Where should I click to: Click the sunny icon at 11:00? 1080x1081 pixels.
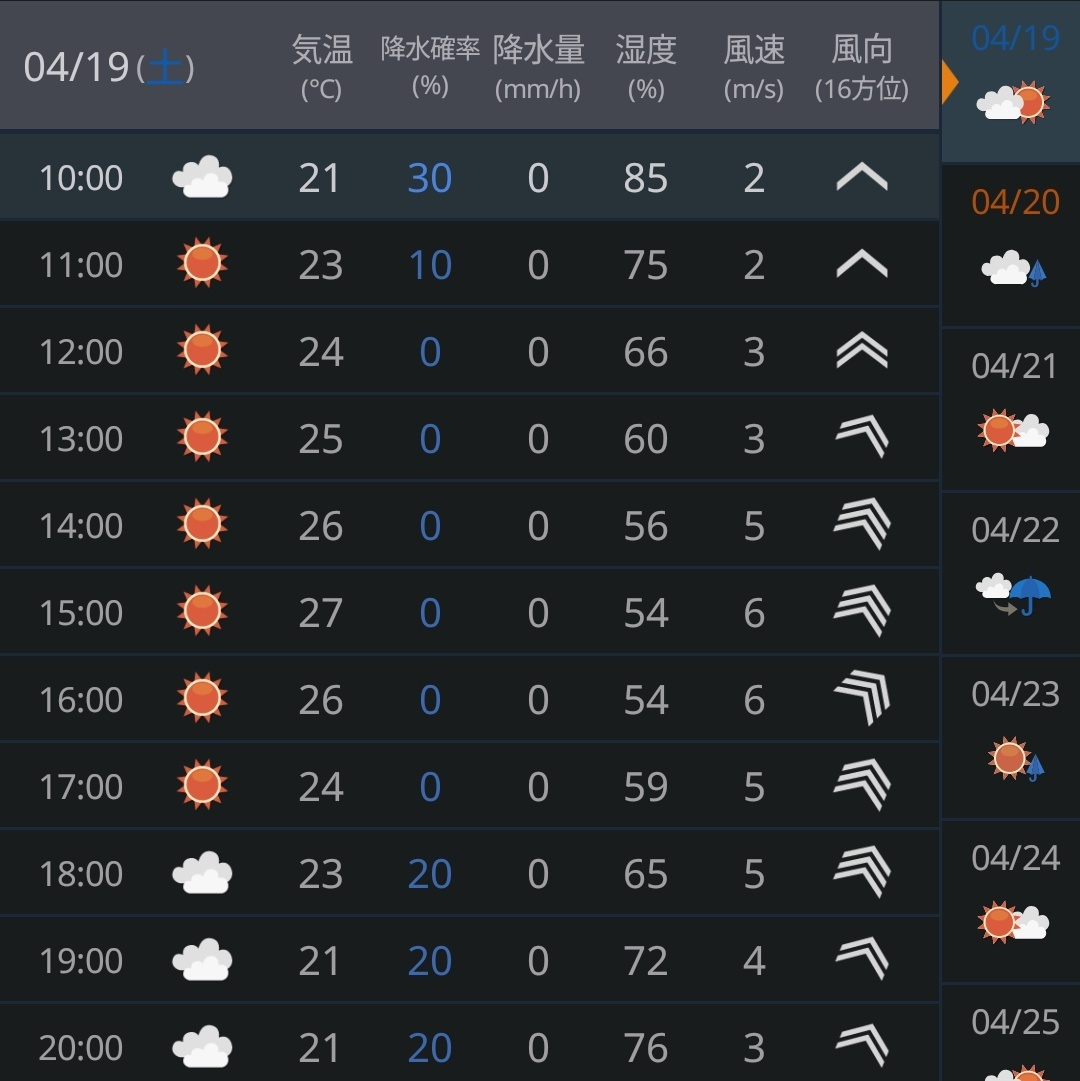point(202,263)
